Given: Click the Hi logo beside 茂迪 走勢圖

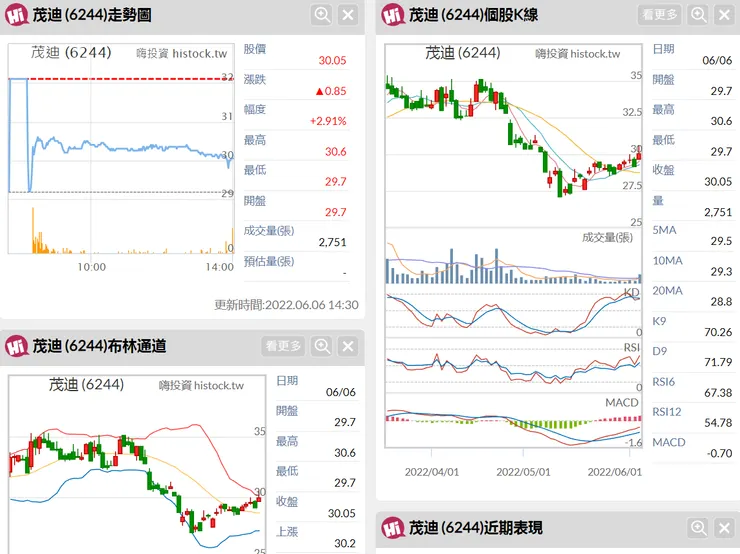Looking at the screenshot, I should pos(15,15).
